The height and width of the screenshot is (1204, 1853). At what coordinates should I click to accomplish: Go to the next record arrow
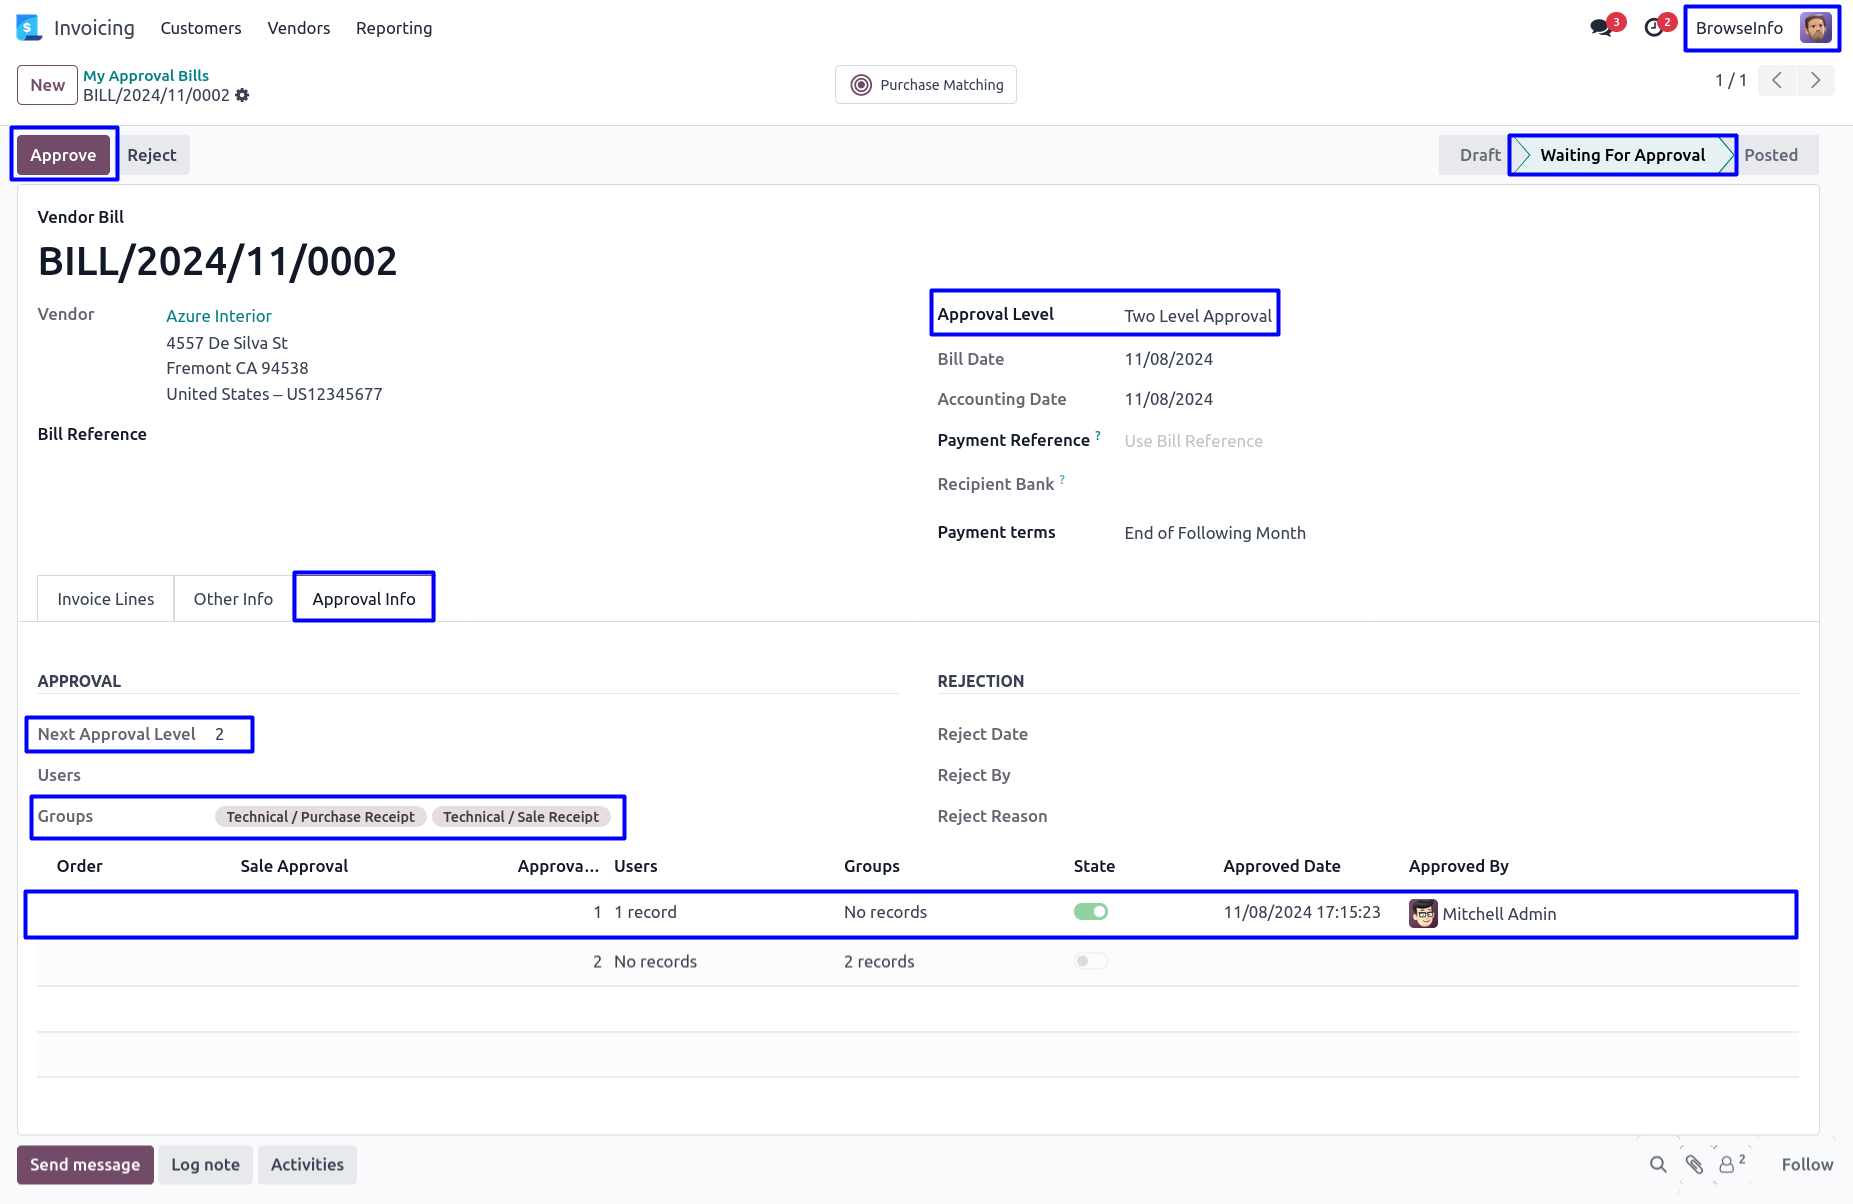(1815, 81)
